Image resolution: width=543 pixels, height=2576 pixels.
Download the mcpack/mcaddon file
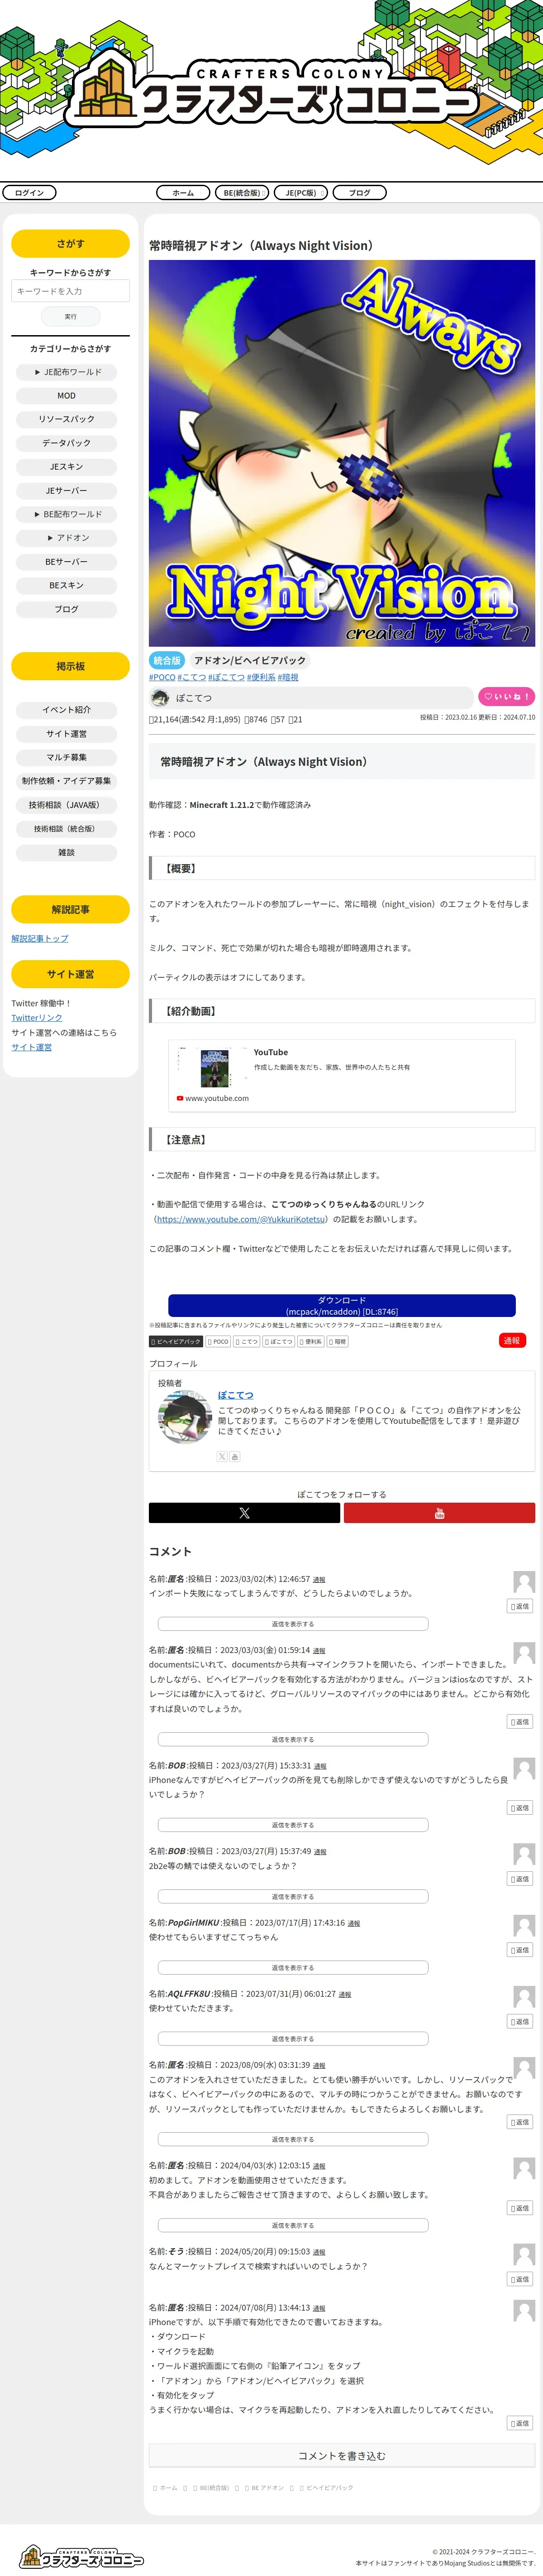pos(342,1306)
